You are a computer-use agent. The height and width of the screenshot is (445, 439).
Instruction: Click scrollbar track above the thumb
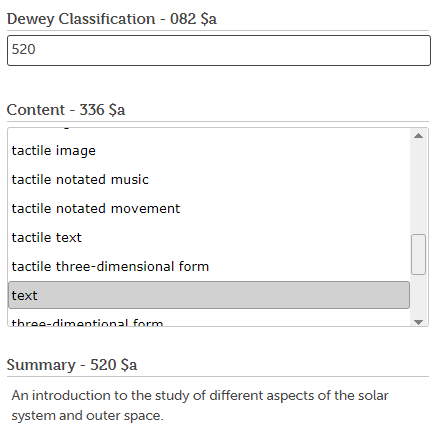[x=418, y=188]
